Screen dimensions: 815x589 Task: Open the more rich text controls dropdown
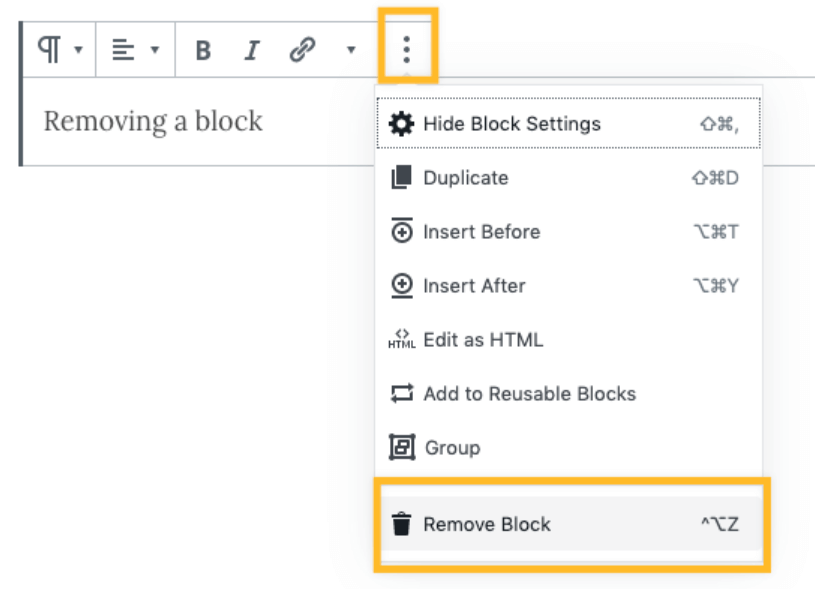351,50
